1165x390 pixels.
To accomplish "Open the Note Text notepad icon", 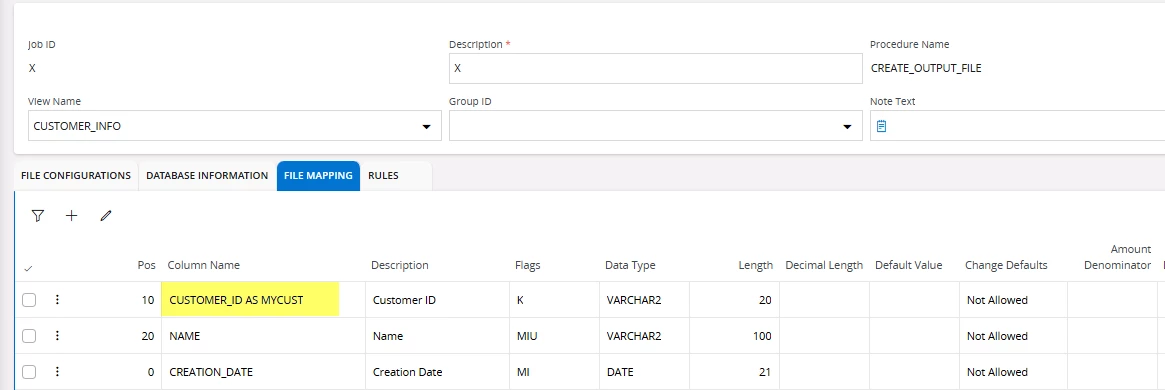I will (881, 126).
